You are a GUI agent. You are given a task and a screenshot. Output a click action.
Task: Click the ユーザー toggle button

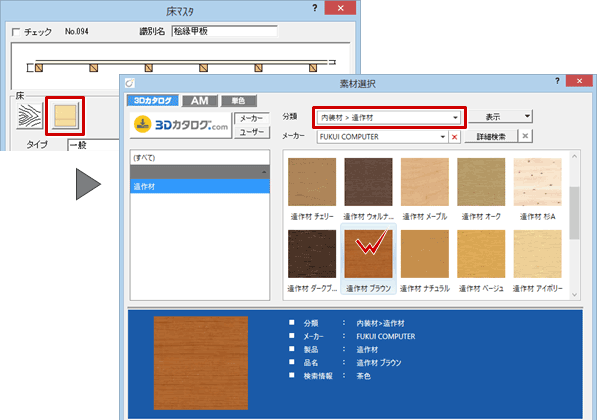(x=252, y=132)
